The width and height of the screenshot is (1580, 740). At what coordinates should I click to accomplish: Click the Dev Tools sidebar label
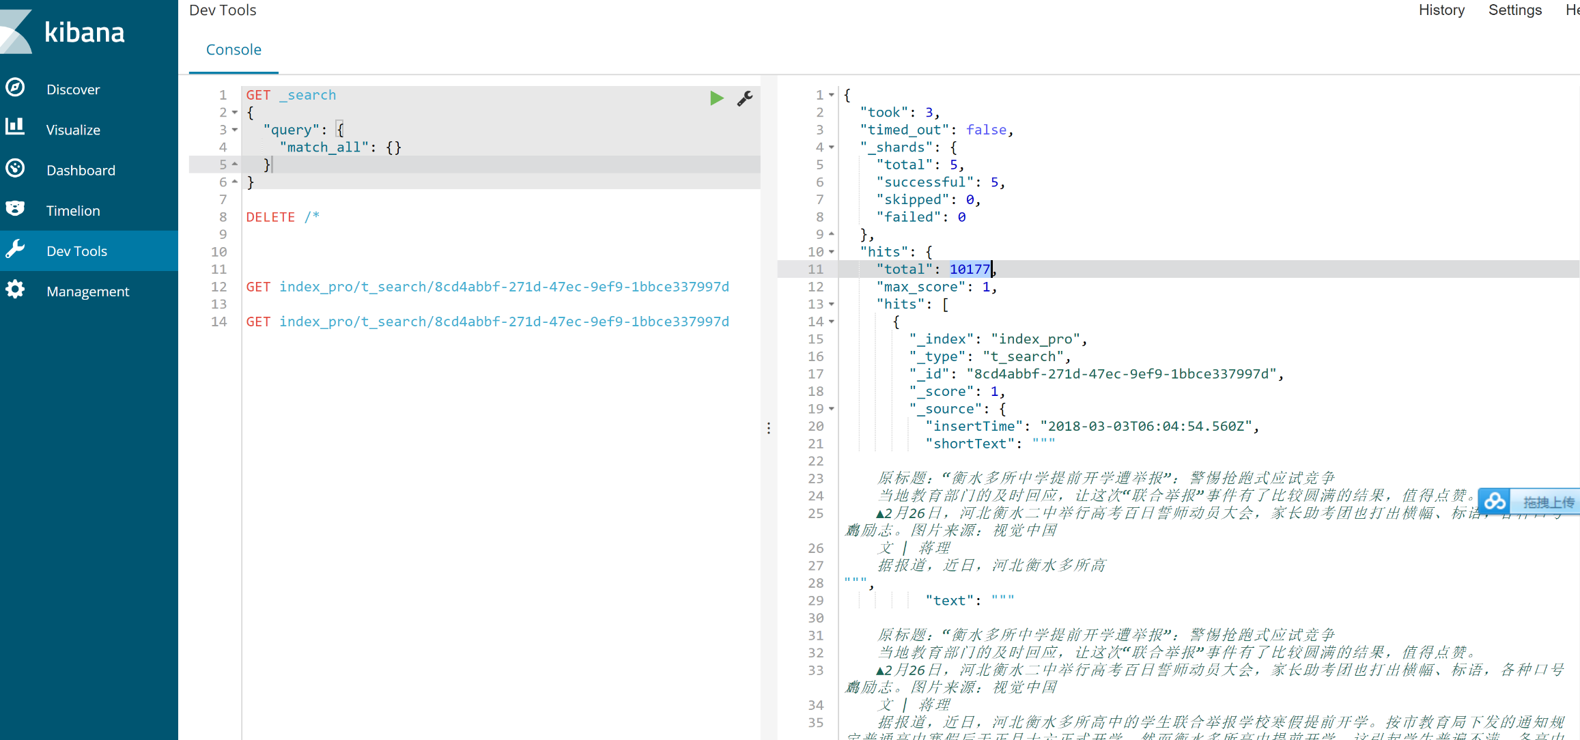coord(77,251)
